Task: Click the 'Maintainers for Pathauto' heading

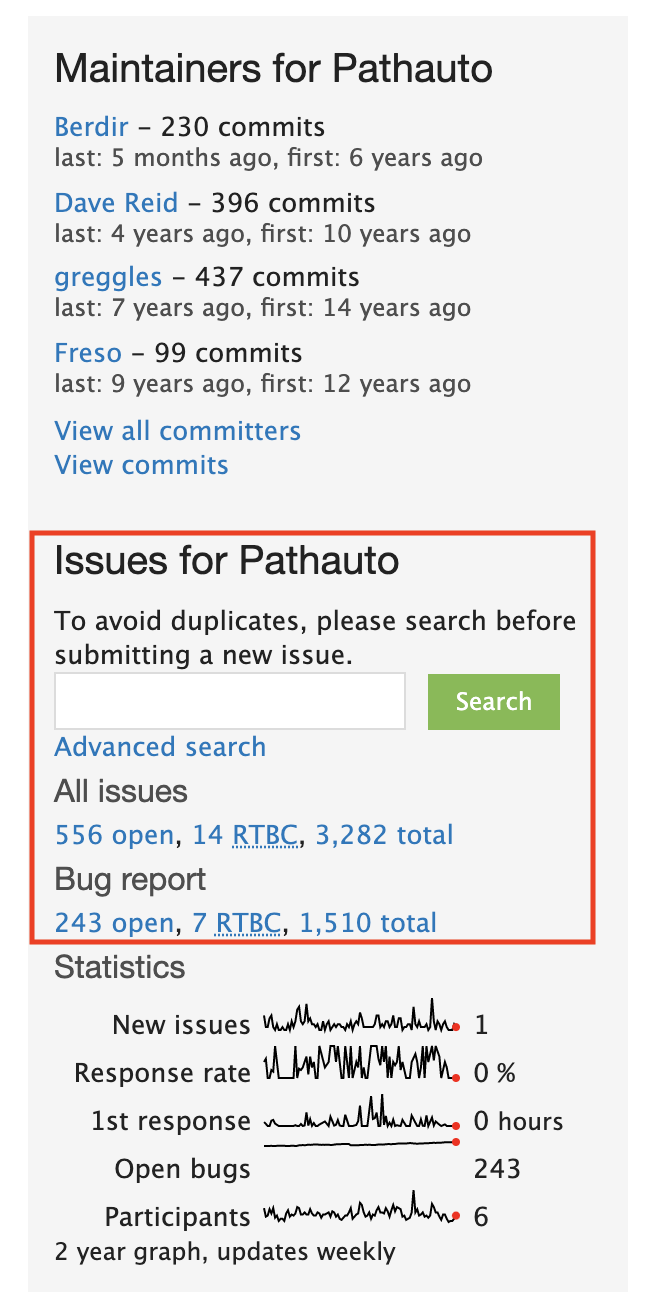Action: (x=273, y=69)
